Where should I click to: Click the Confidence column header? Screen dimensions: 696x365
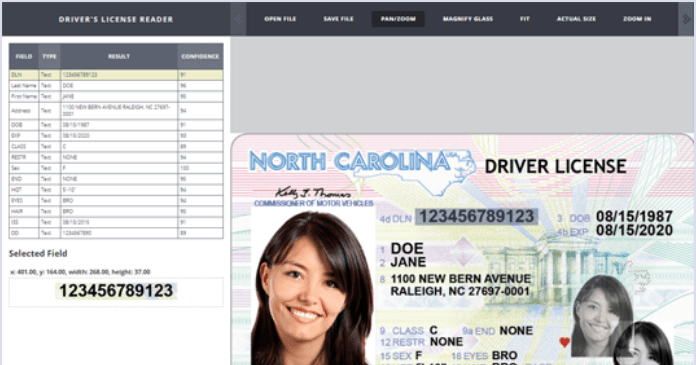pyautogui.click(x=200, y=56)
